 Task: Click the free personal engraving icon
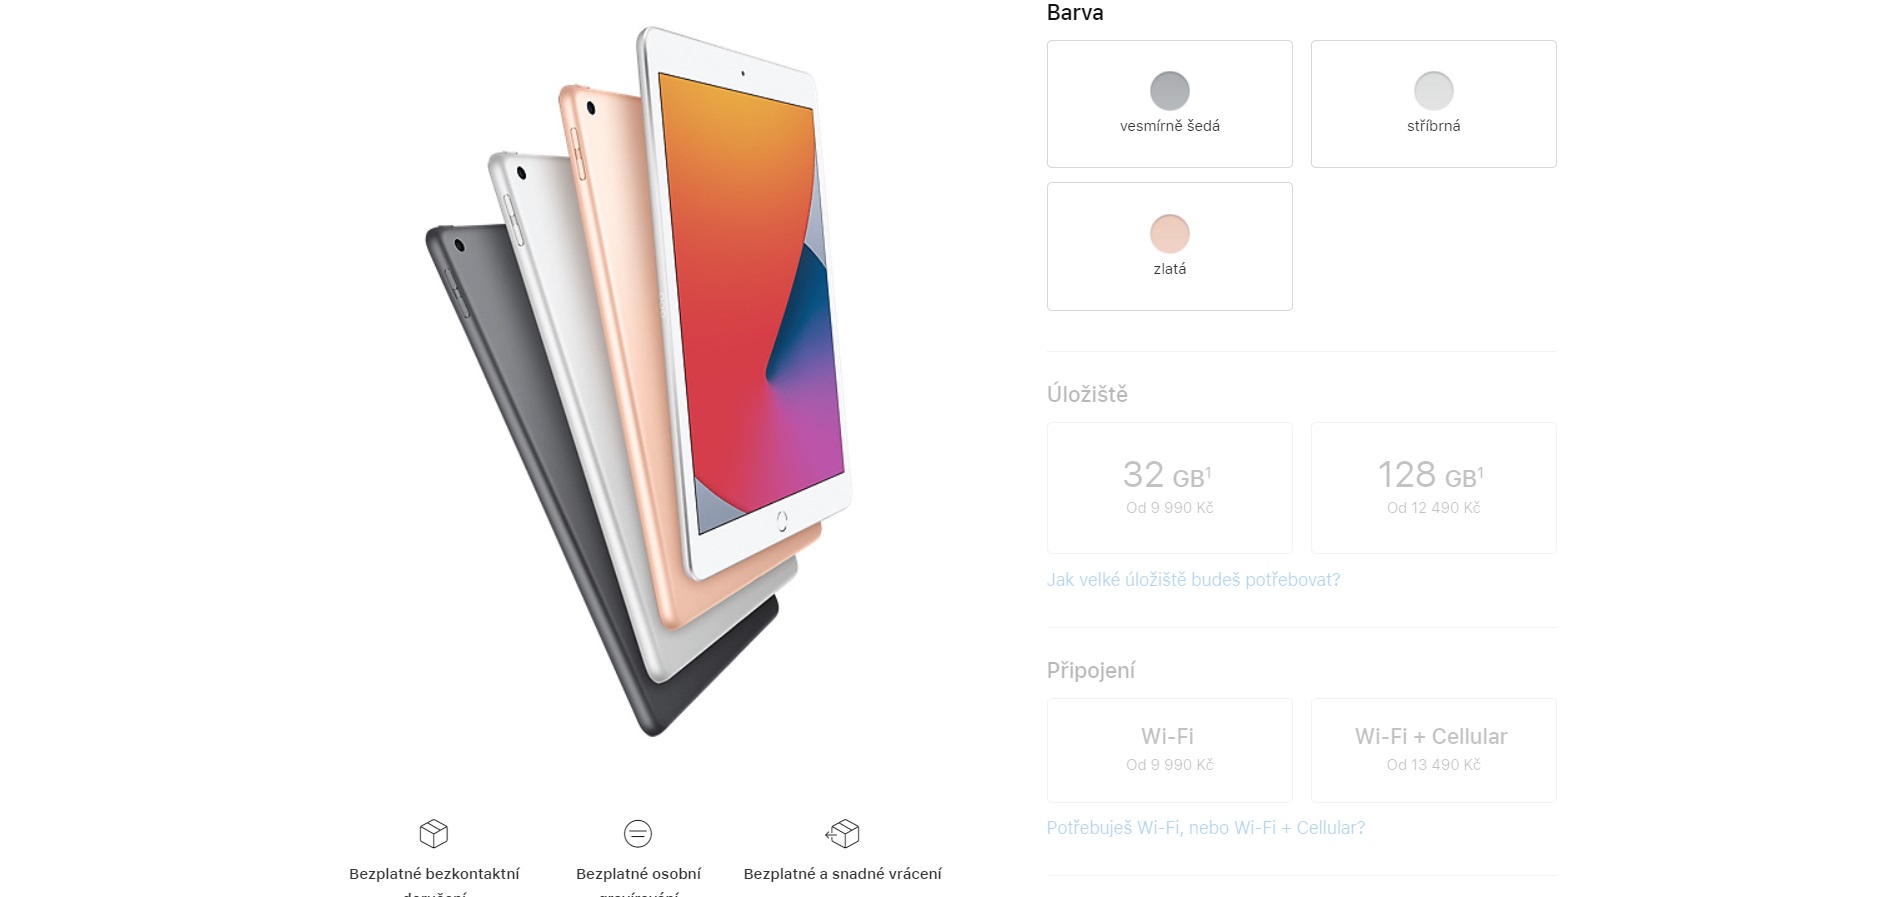tap(638, 833)
